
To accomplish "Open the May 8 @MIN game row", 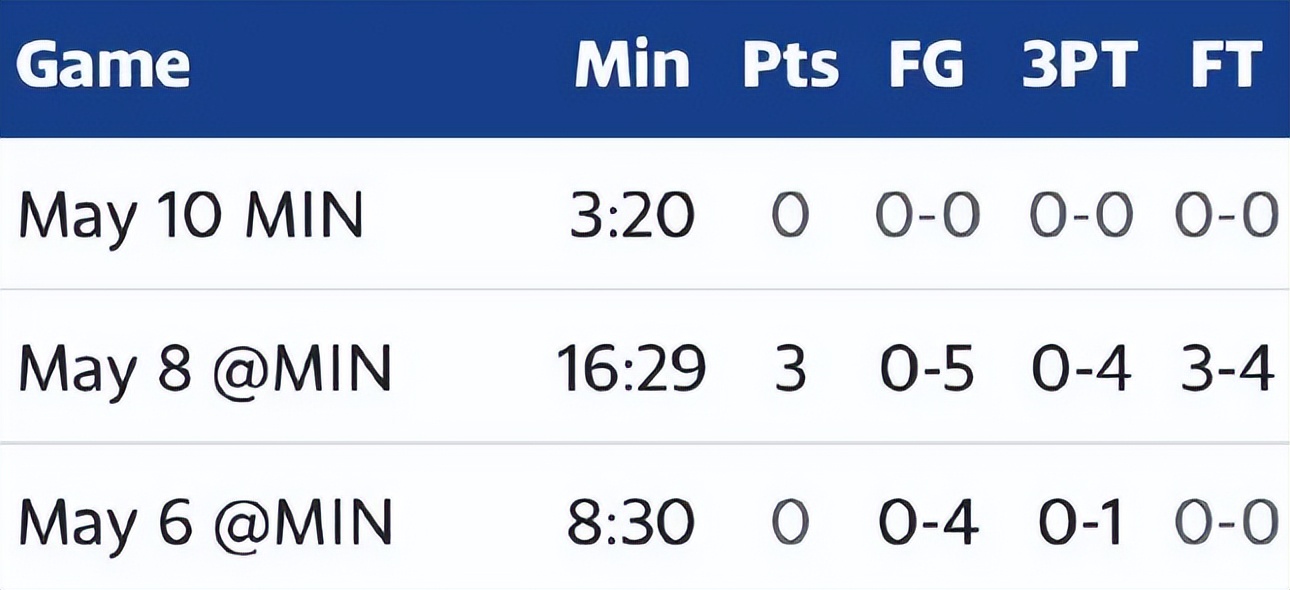I will (645, 367).
